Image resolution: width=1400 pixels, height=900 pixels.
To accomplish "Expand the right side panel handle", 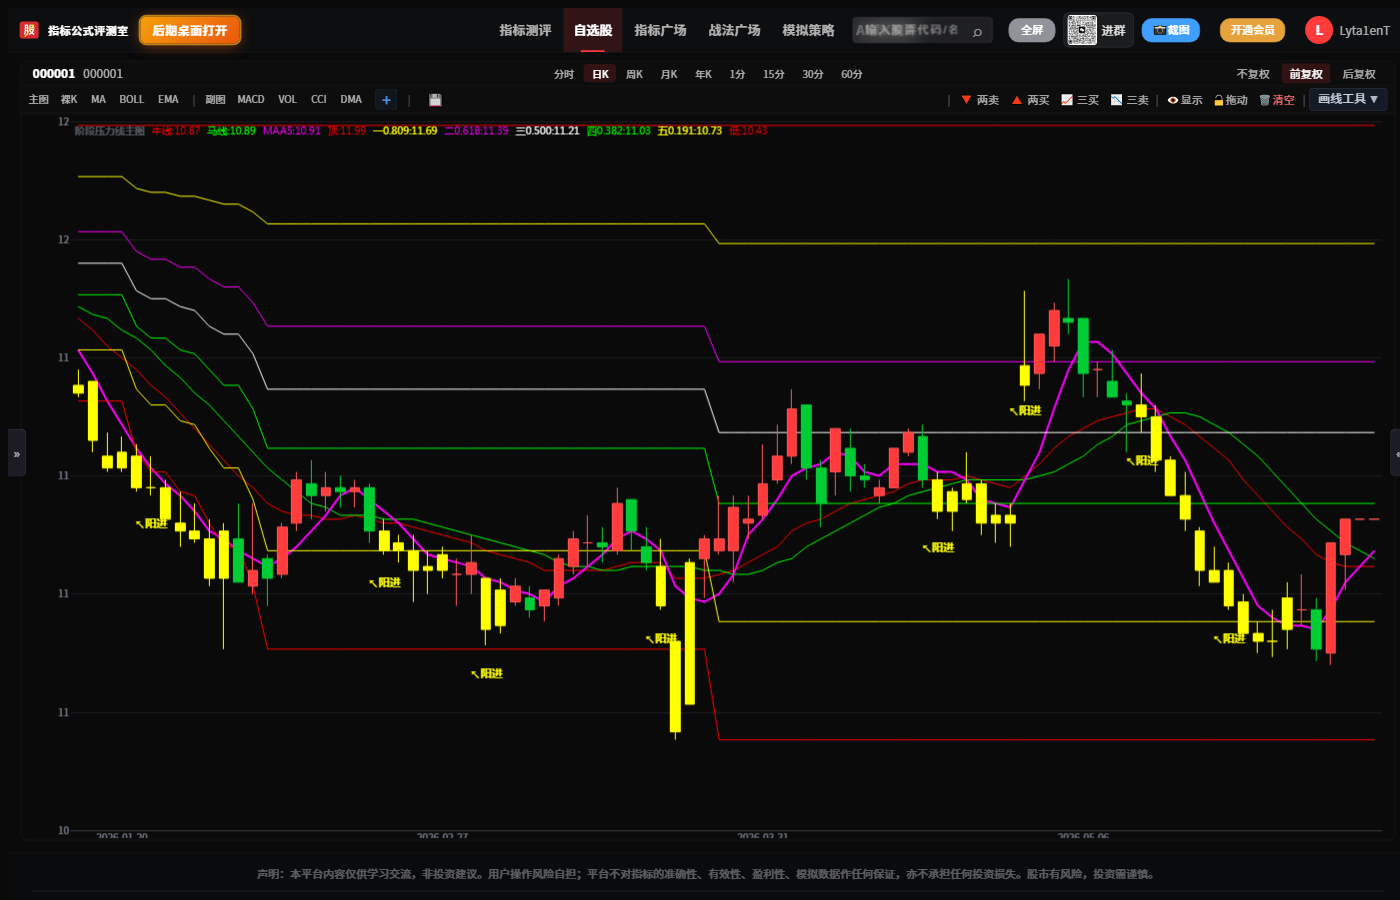I will (x=1394, y=453).
